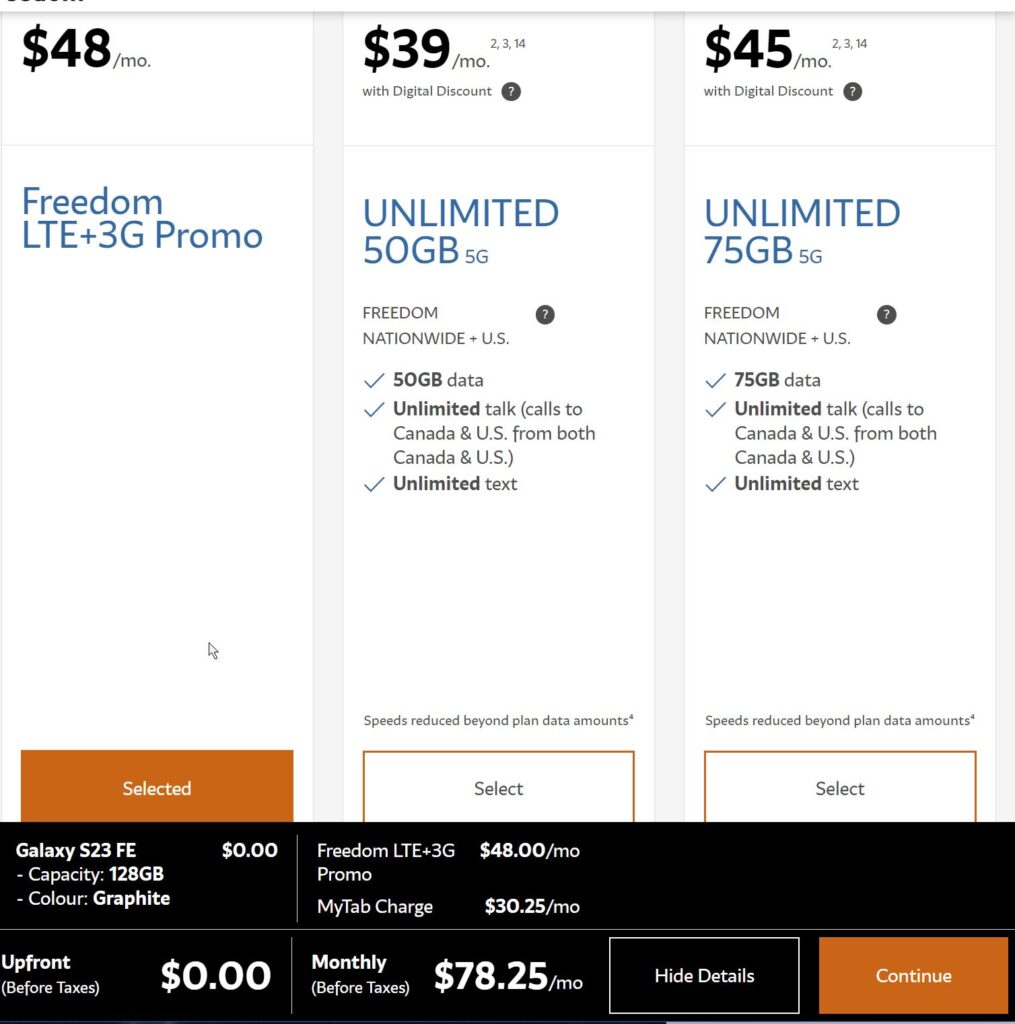Click the Unlimited text checkmark in the 50GB plan
This screenshot has height=1024, width=1015.
[374, 484]
